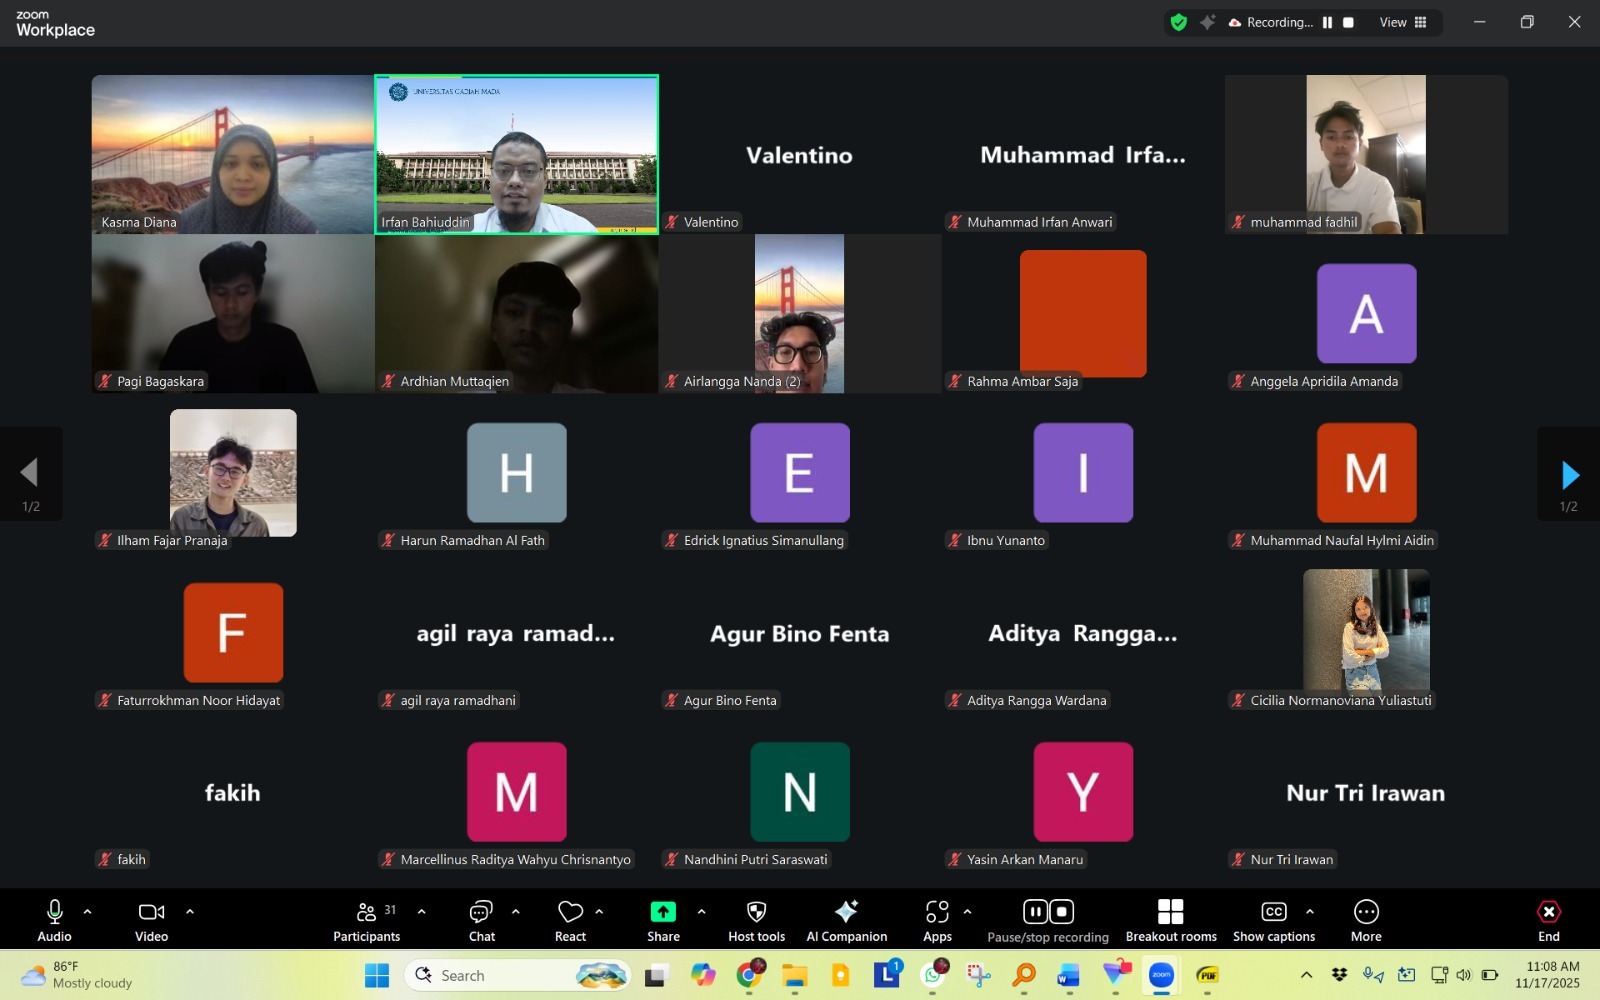Start screen sharing with Share
Screen dimensions: 1600x1000
[x=663, y=920]
